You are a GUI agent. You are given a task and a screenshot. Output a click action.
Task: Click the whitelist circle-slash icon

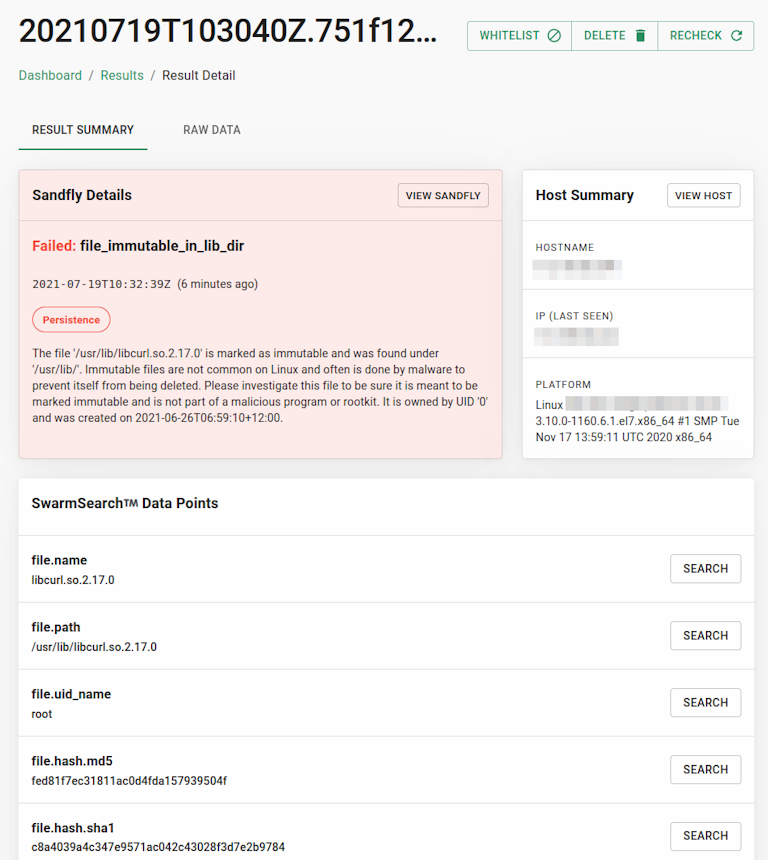(x=554, y=36)
